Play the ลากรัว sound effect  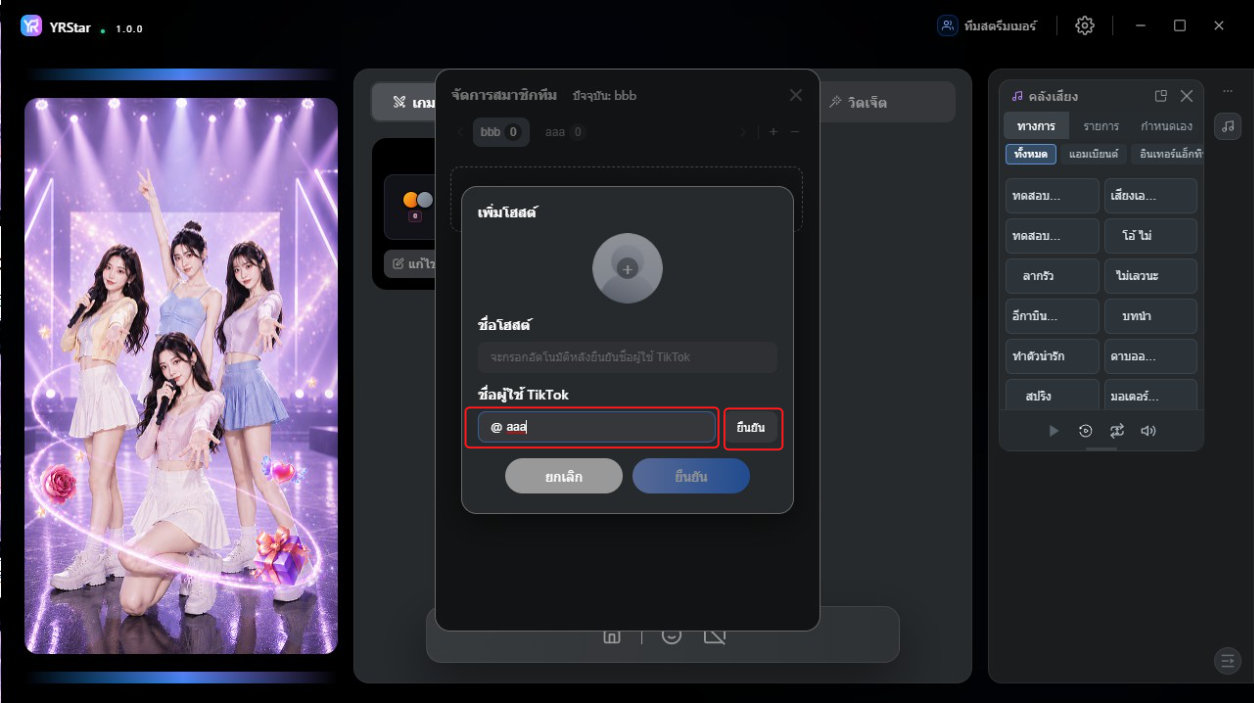point(1052,276)
